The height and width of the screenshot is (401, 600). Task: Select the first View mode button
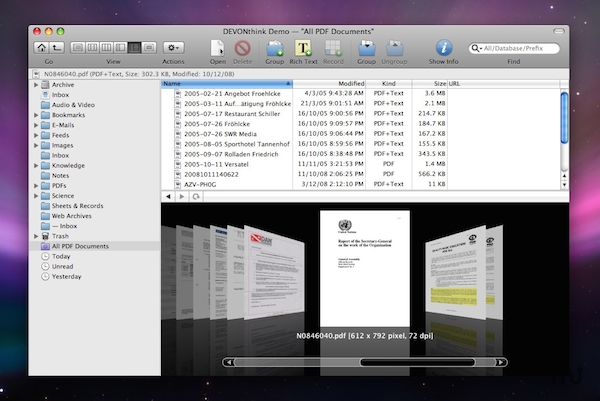(x=77, y=47)
